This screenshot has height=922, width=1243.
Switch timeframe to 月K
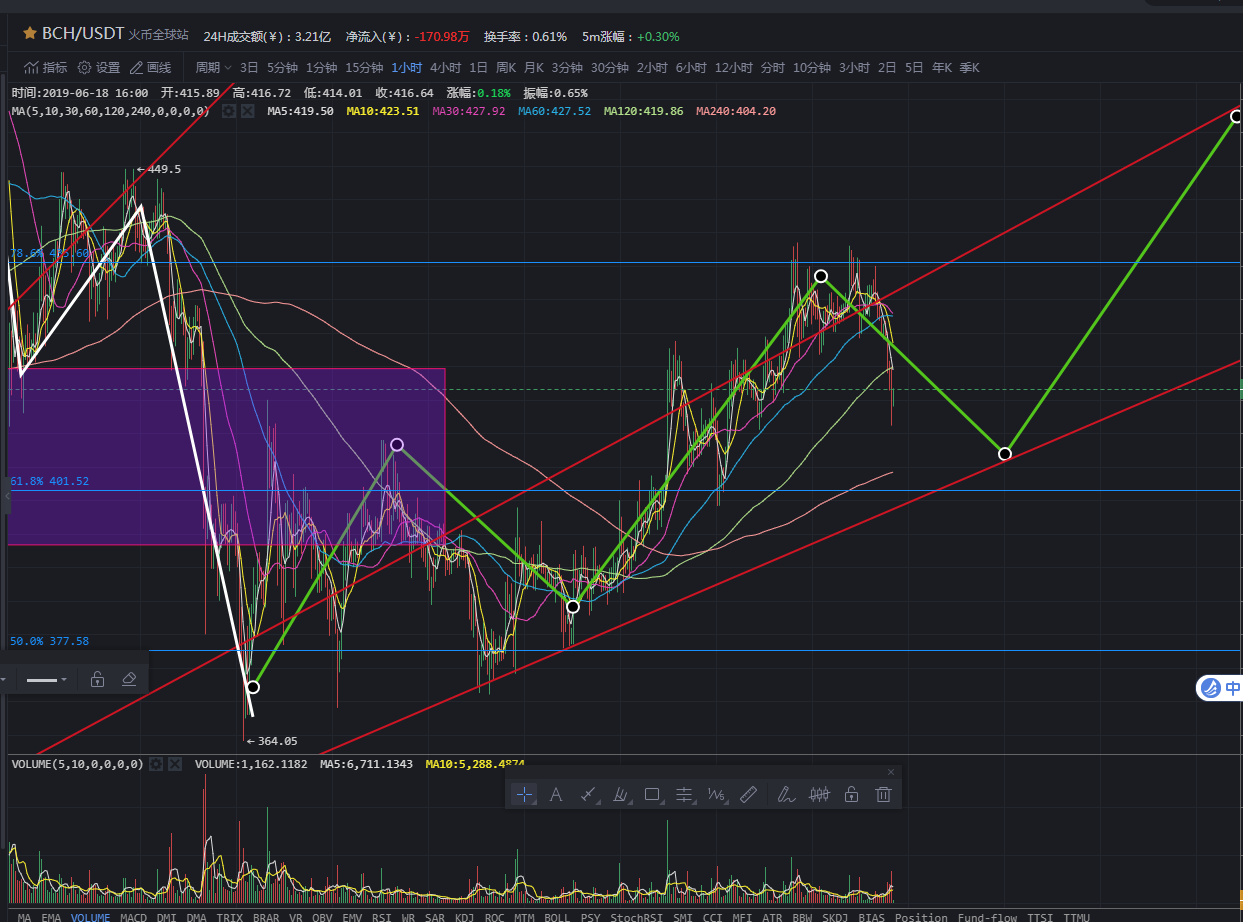click(x=533, y=68)
